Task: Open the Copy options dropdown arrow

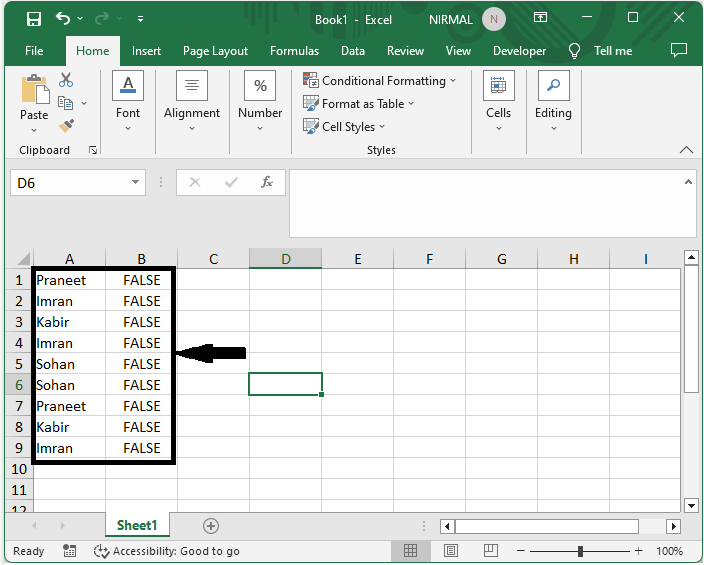Action: coord(84,103)
